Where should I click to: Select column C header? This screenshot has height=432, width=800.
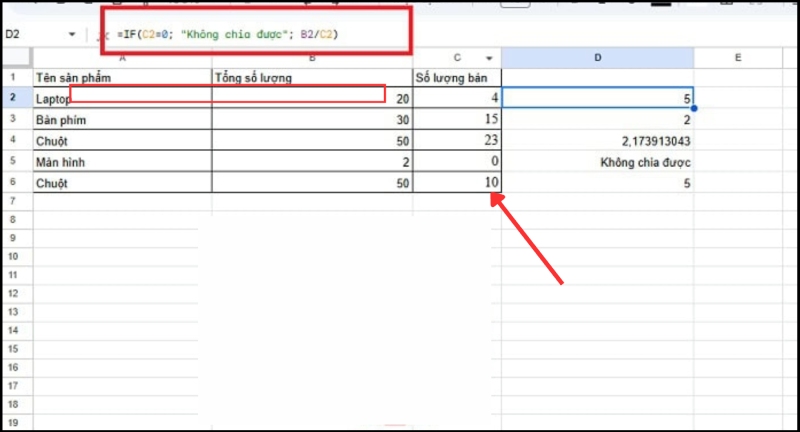coord(456,58)
